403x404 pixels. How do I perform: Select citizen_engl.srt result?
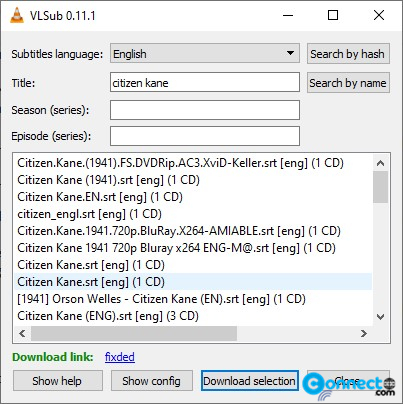click(x=193, y=214)
